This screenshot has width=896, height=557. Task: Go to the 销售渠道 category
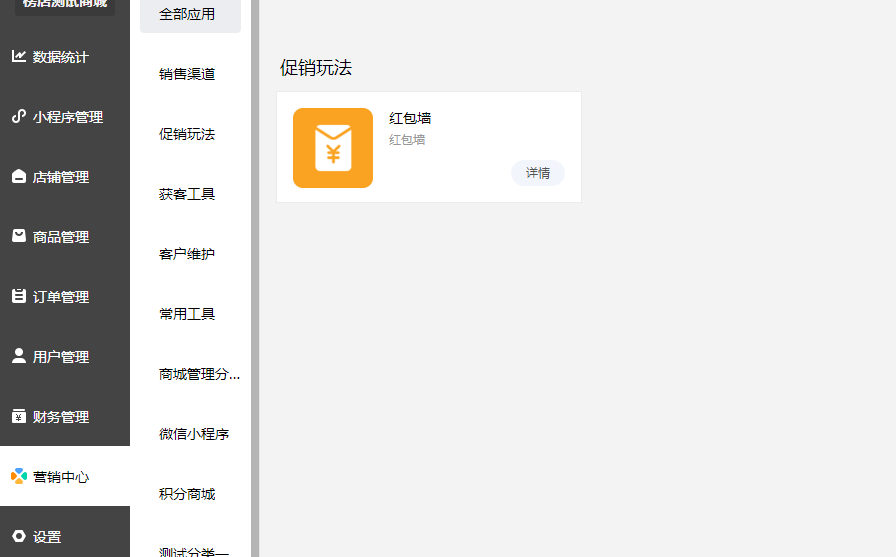(x=187, y=74)
